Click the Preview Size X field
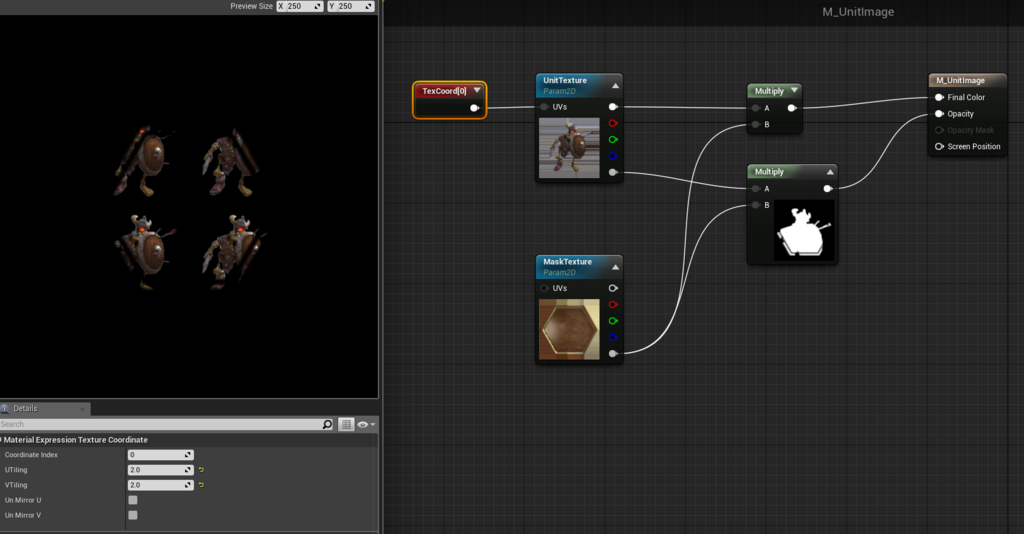The height and width of the screenshot is (534, 1024). [300, 6]
